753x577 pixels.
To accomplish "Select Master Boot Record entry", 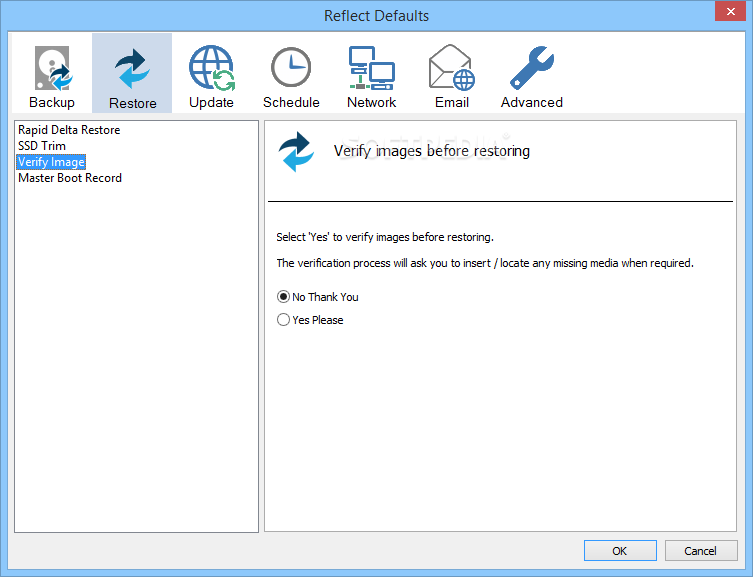I will 70,178.
